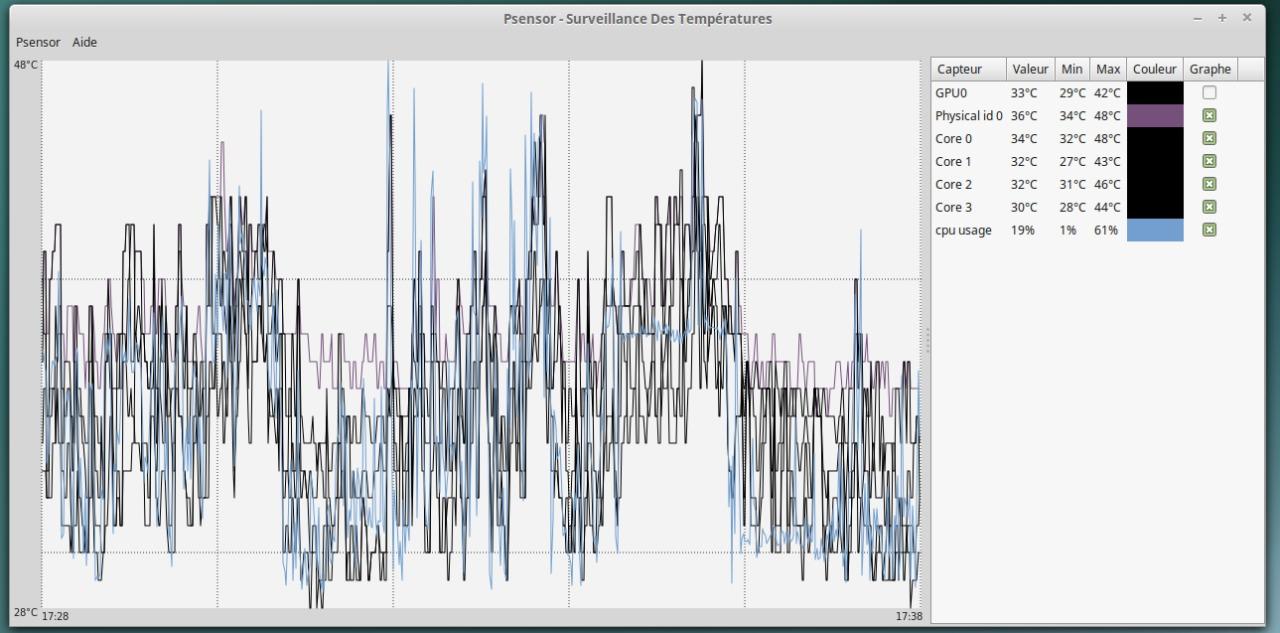Uncheck the Core 3 graph box
1280x633 pixels.
[x=1210, y=207]
